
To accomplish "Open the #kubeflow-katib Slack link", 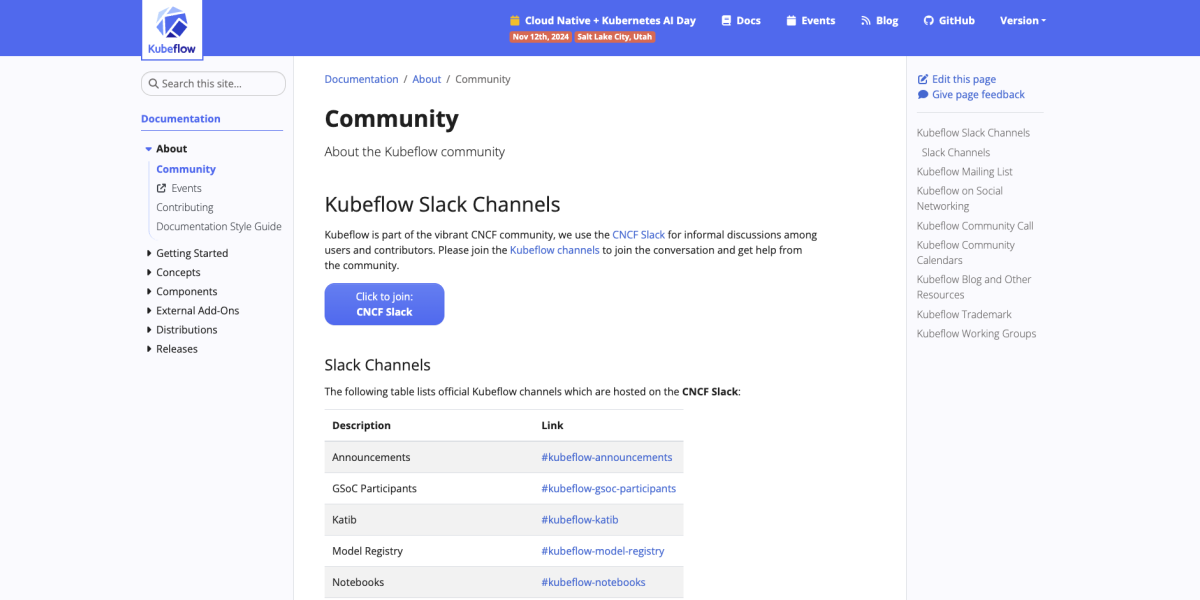I will pos(580,519).
